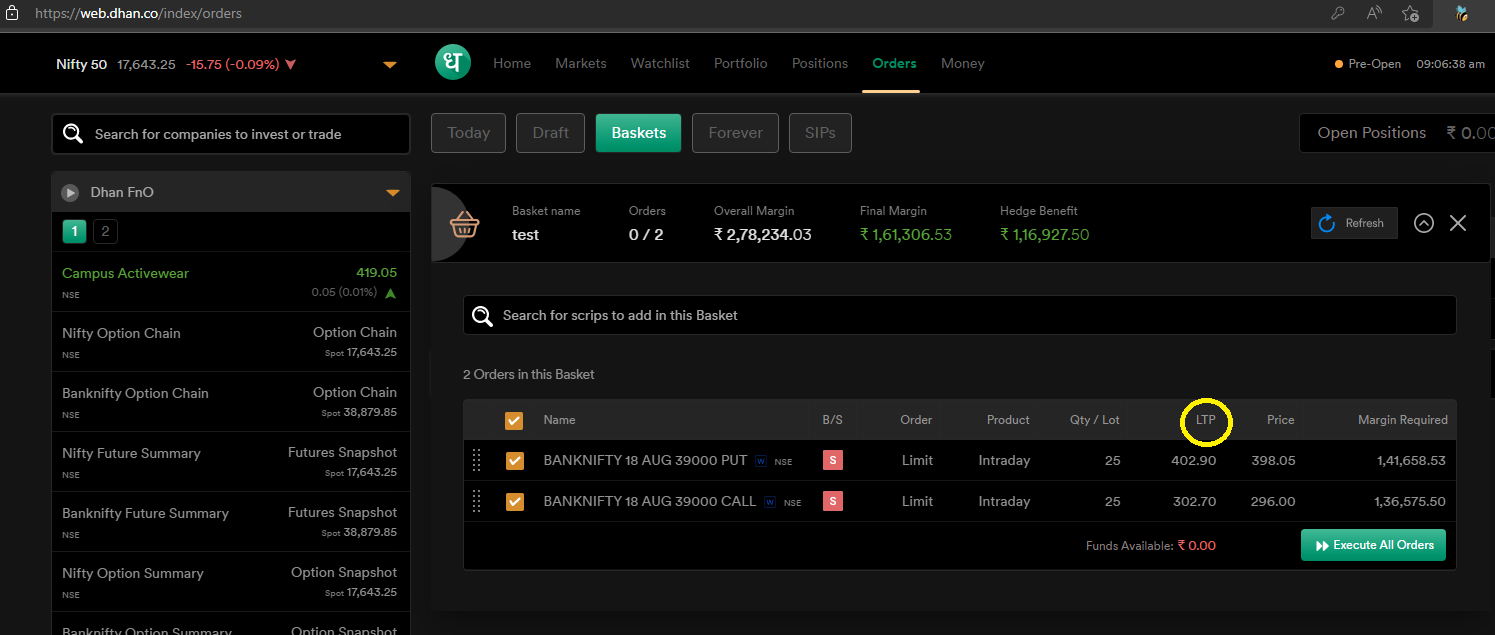Toggle the select-all orders checkbox in header

[514, 421]
